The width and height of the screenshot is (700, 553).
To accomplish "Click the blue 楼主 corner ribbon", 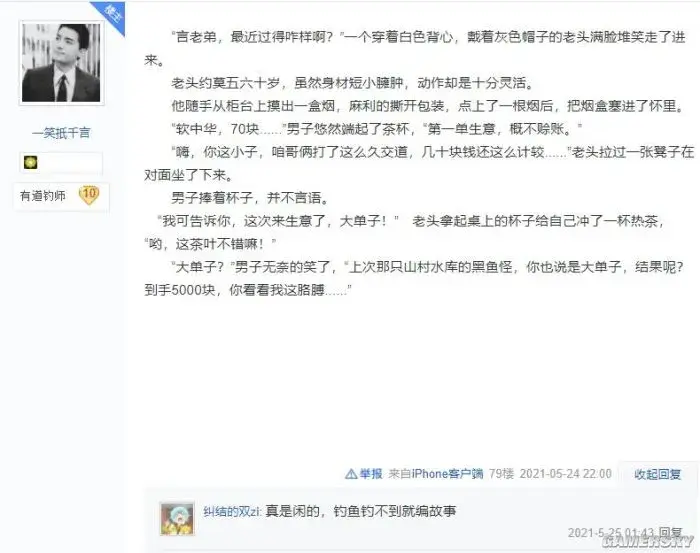I will [111, 15].
